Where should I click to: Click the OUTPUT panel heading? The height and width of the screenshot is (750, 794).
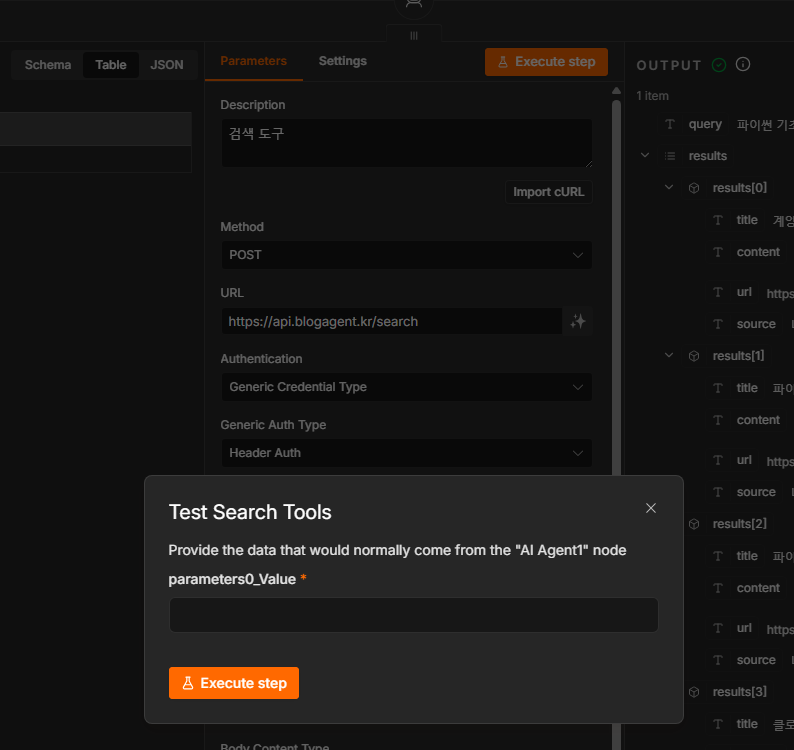tap(669, 65)
